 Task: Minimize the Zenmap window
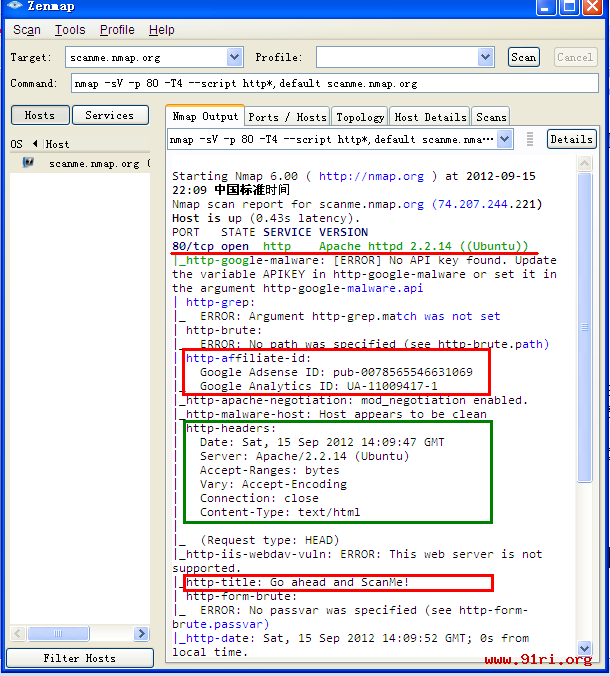point(545,7)
